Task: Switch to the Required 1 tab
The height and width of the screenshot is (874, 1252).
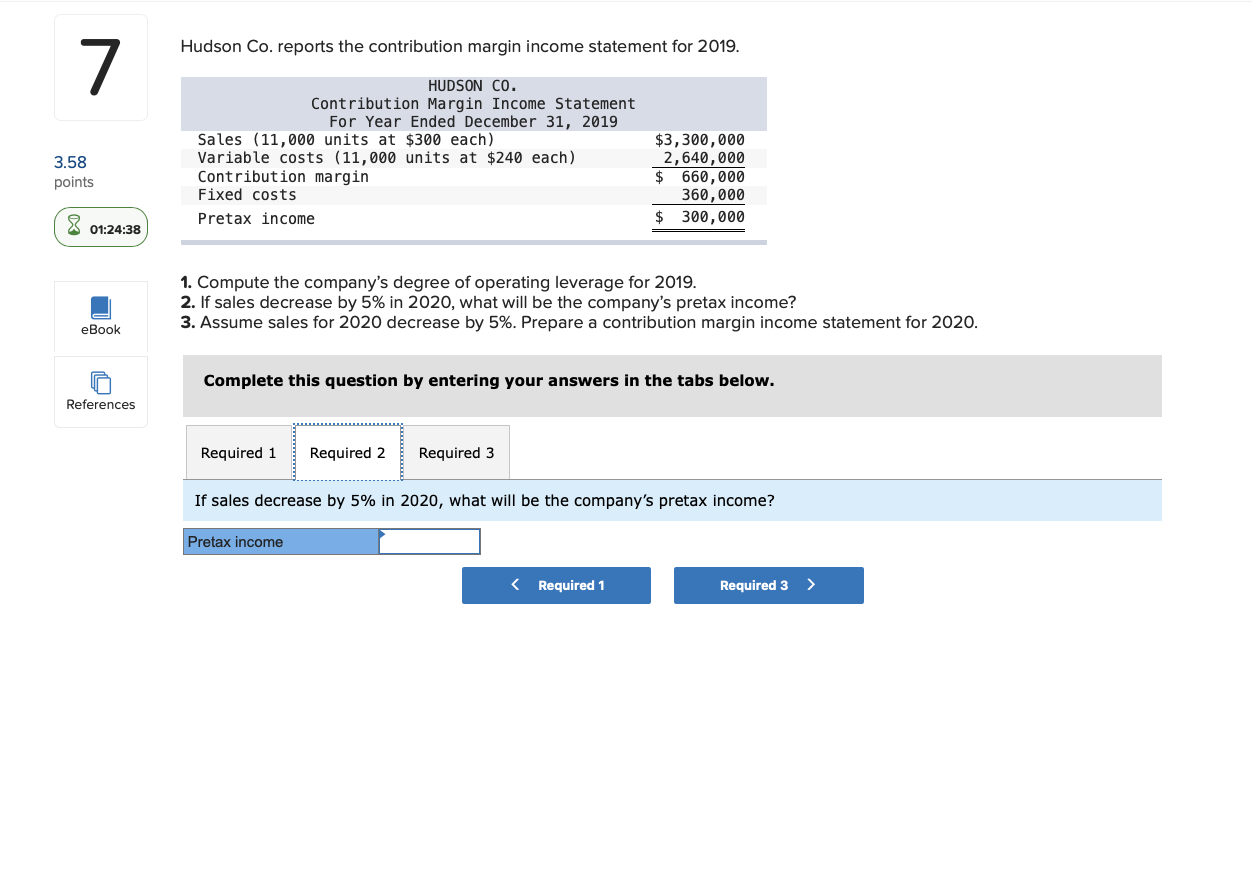Action: [x=239, y=452]
